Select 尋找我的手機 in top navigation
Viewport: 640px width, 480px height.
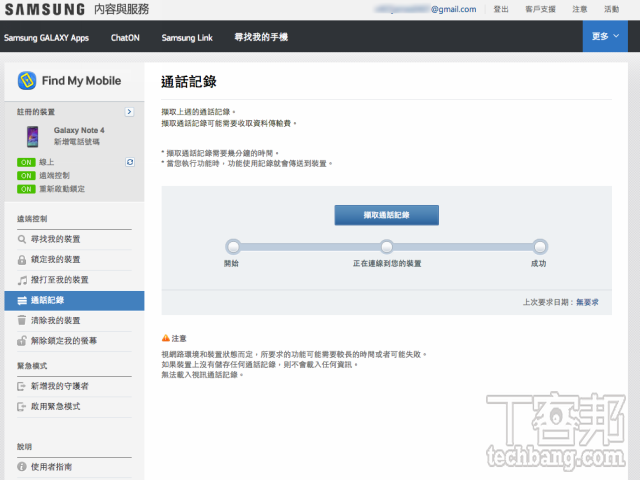click(261, 37)
